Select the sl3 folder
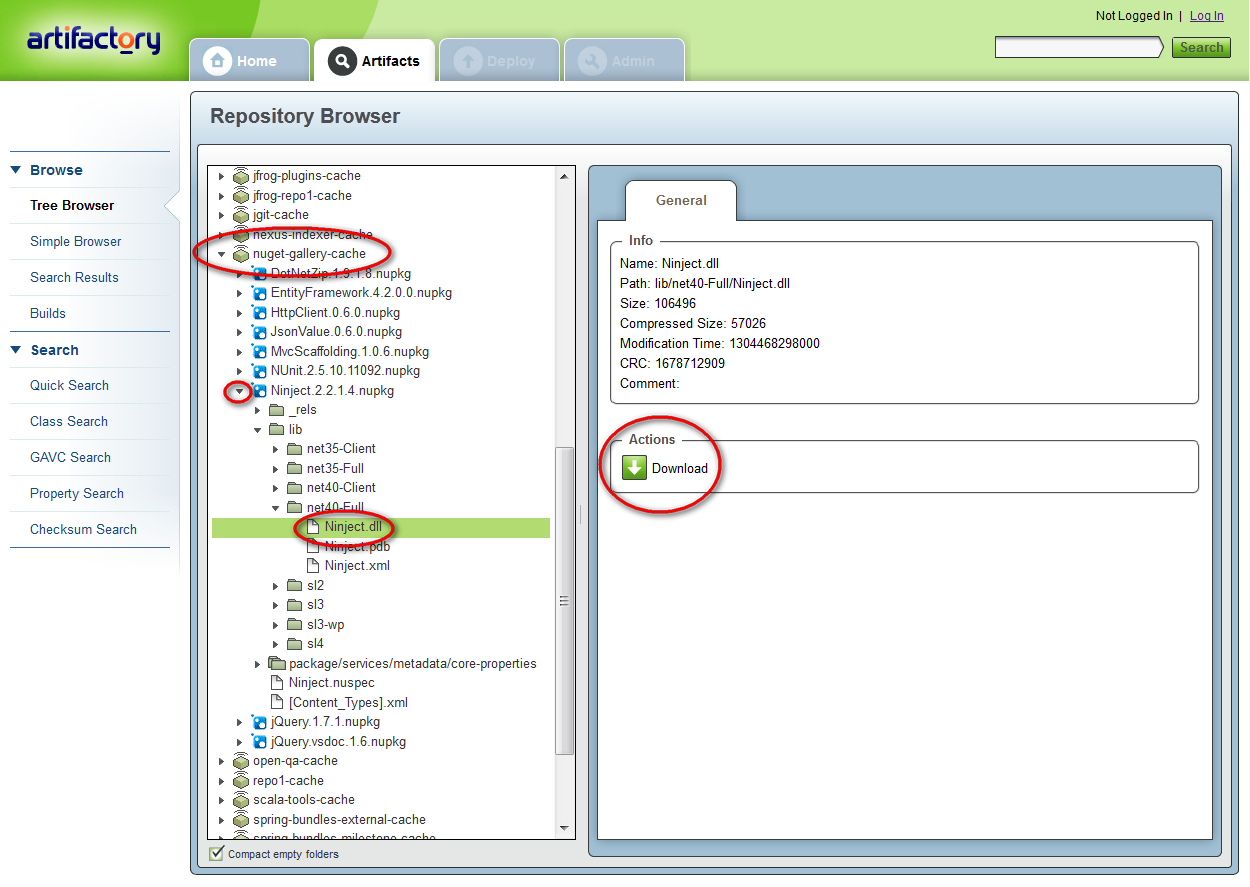The width and height of the screenshot is (1250, 887). pyautogui.click(x=315, y=605)
